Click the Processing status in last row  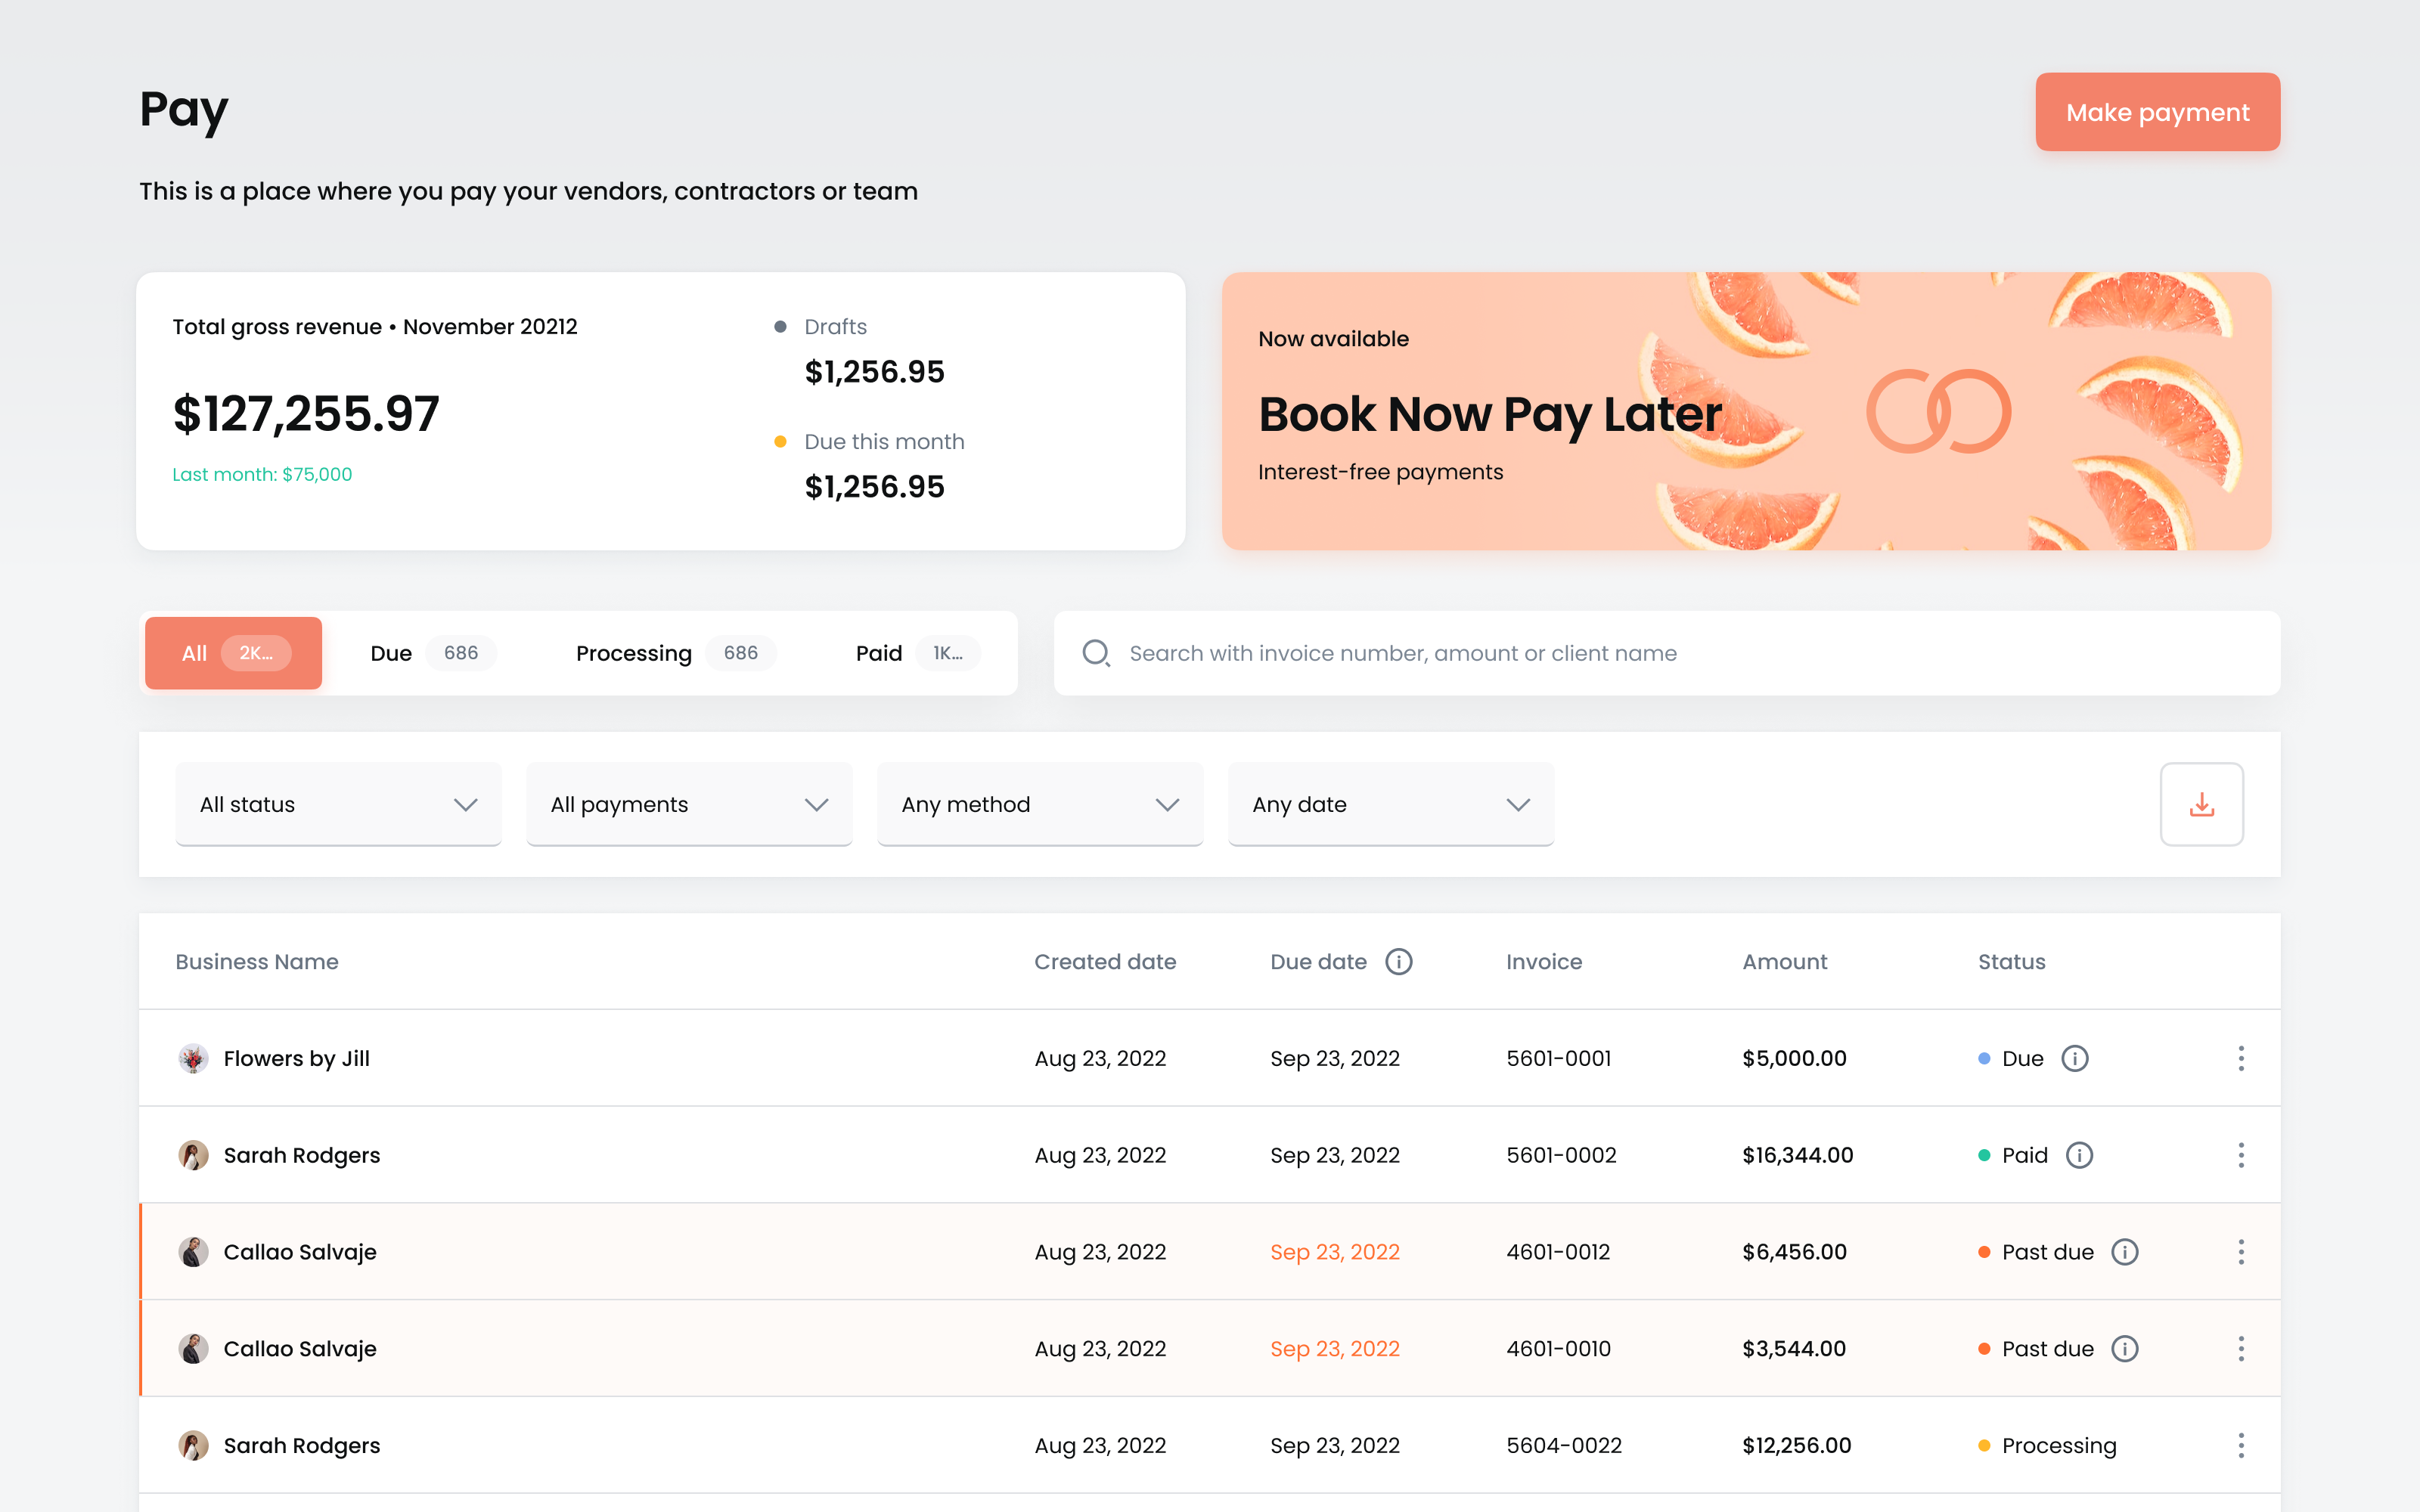coord(2047,1445)
